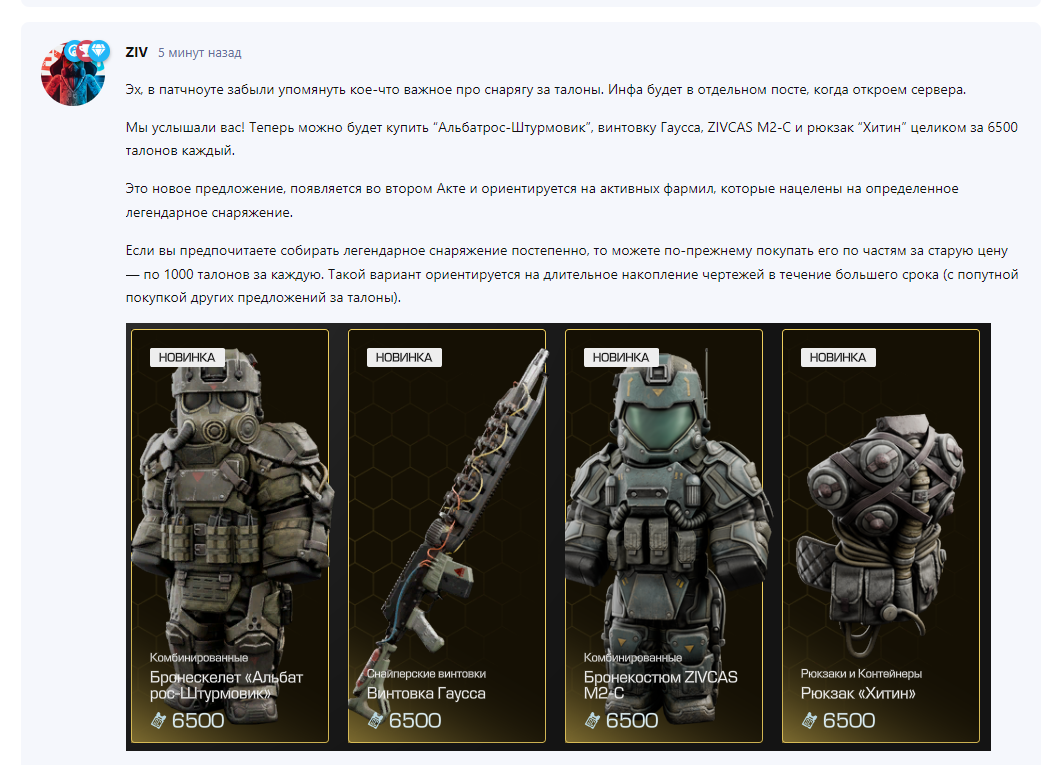Click the 6500 price on the Альбатрос card
The height and width of the screenshot is (765, 1055).
click(x=198, y=721)
